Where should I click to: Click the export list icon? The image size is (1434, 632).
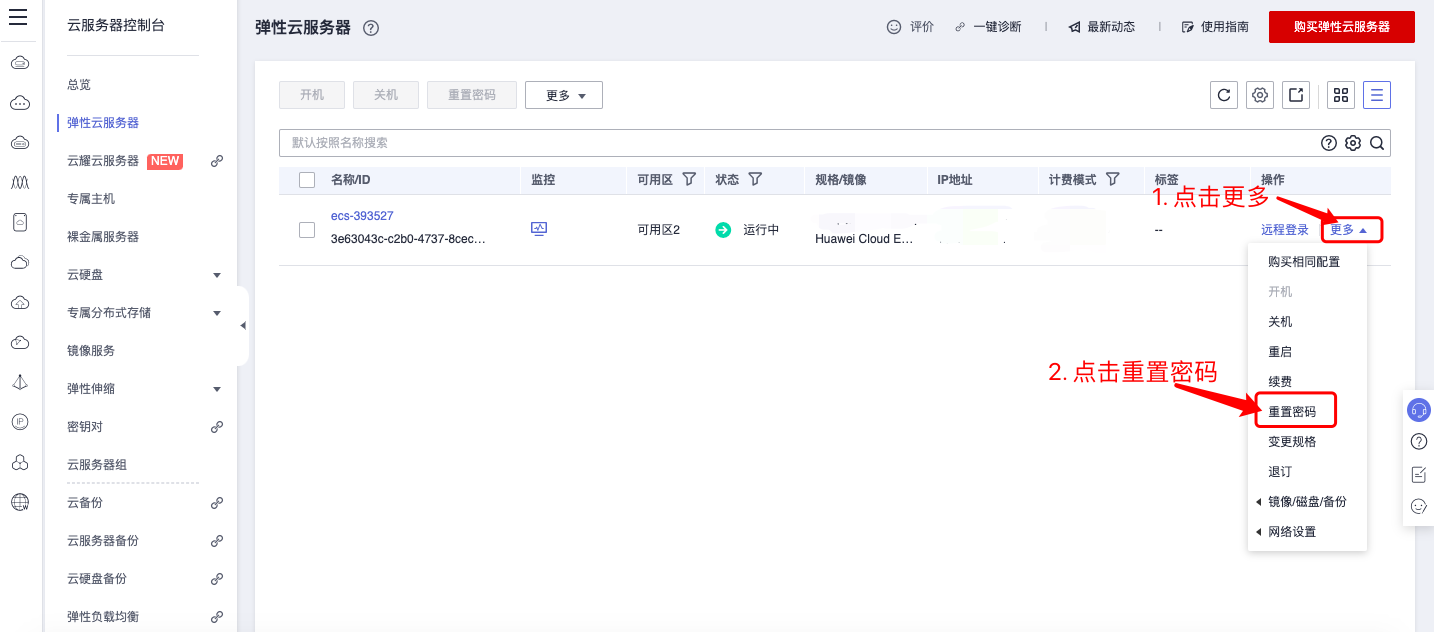1296,95
